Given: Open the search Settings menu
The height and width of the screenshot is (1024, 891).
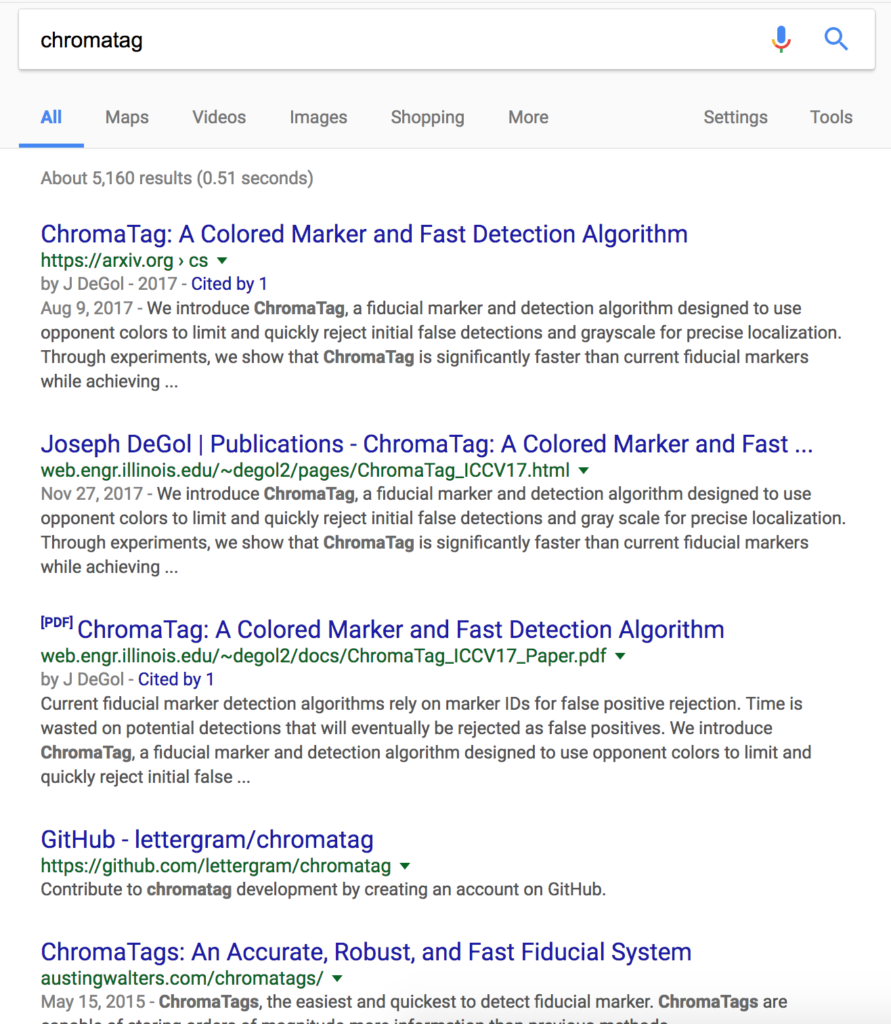Looking at the screenshot, I should [735, 118].
